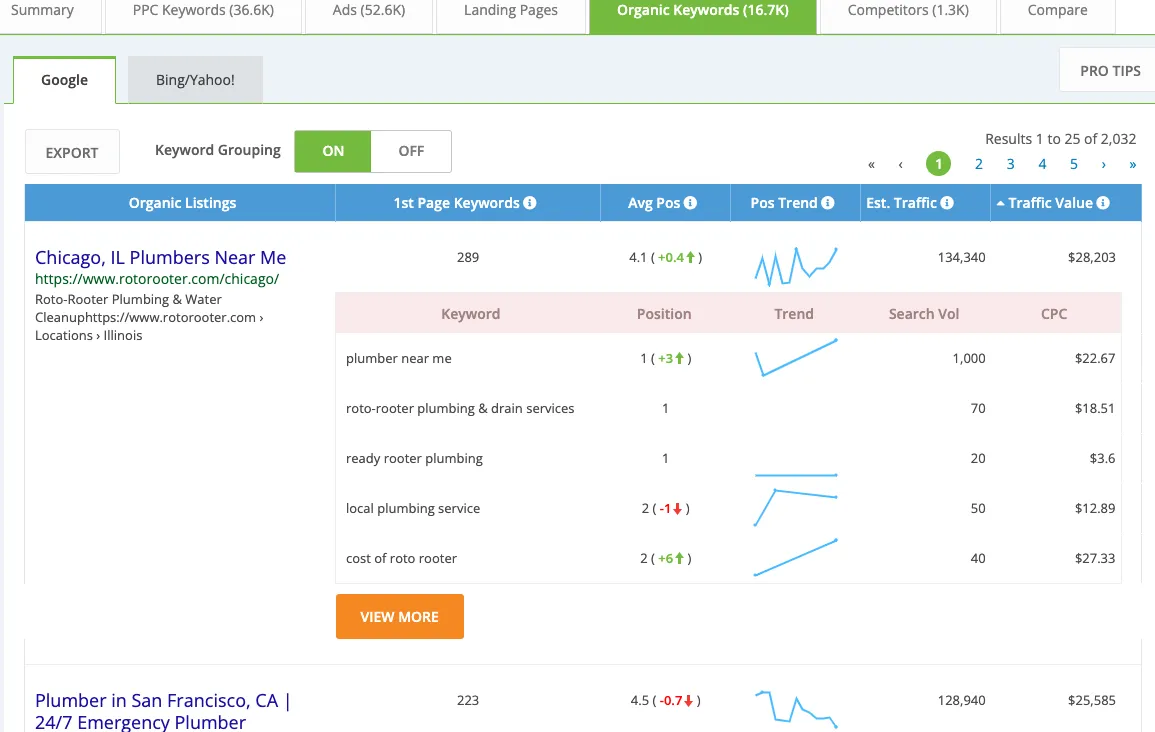Screen dimensions: 1155x732
Task: Click the 128,940 estimated traffic cell
Action: (x=961, y=701)
